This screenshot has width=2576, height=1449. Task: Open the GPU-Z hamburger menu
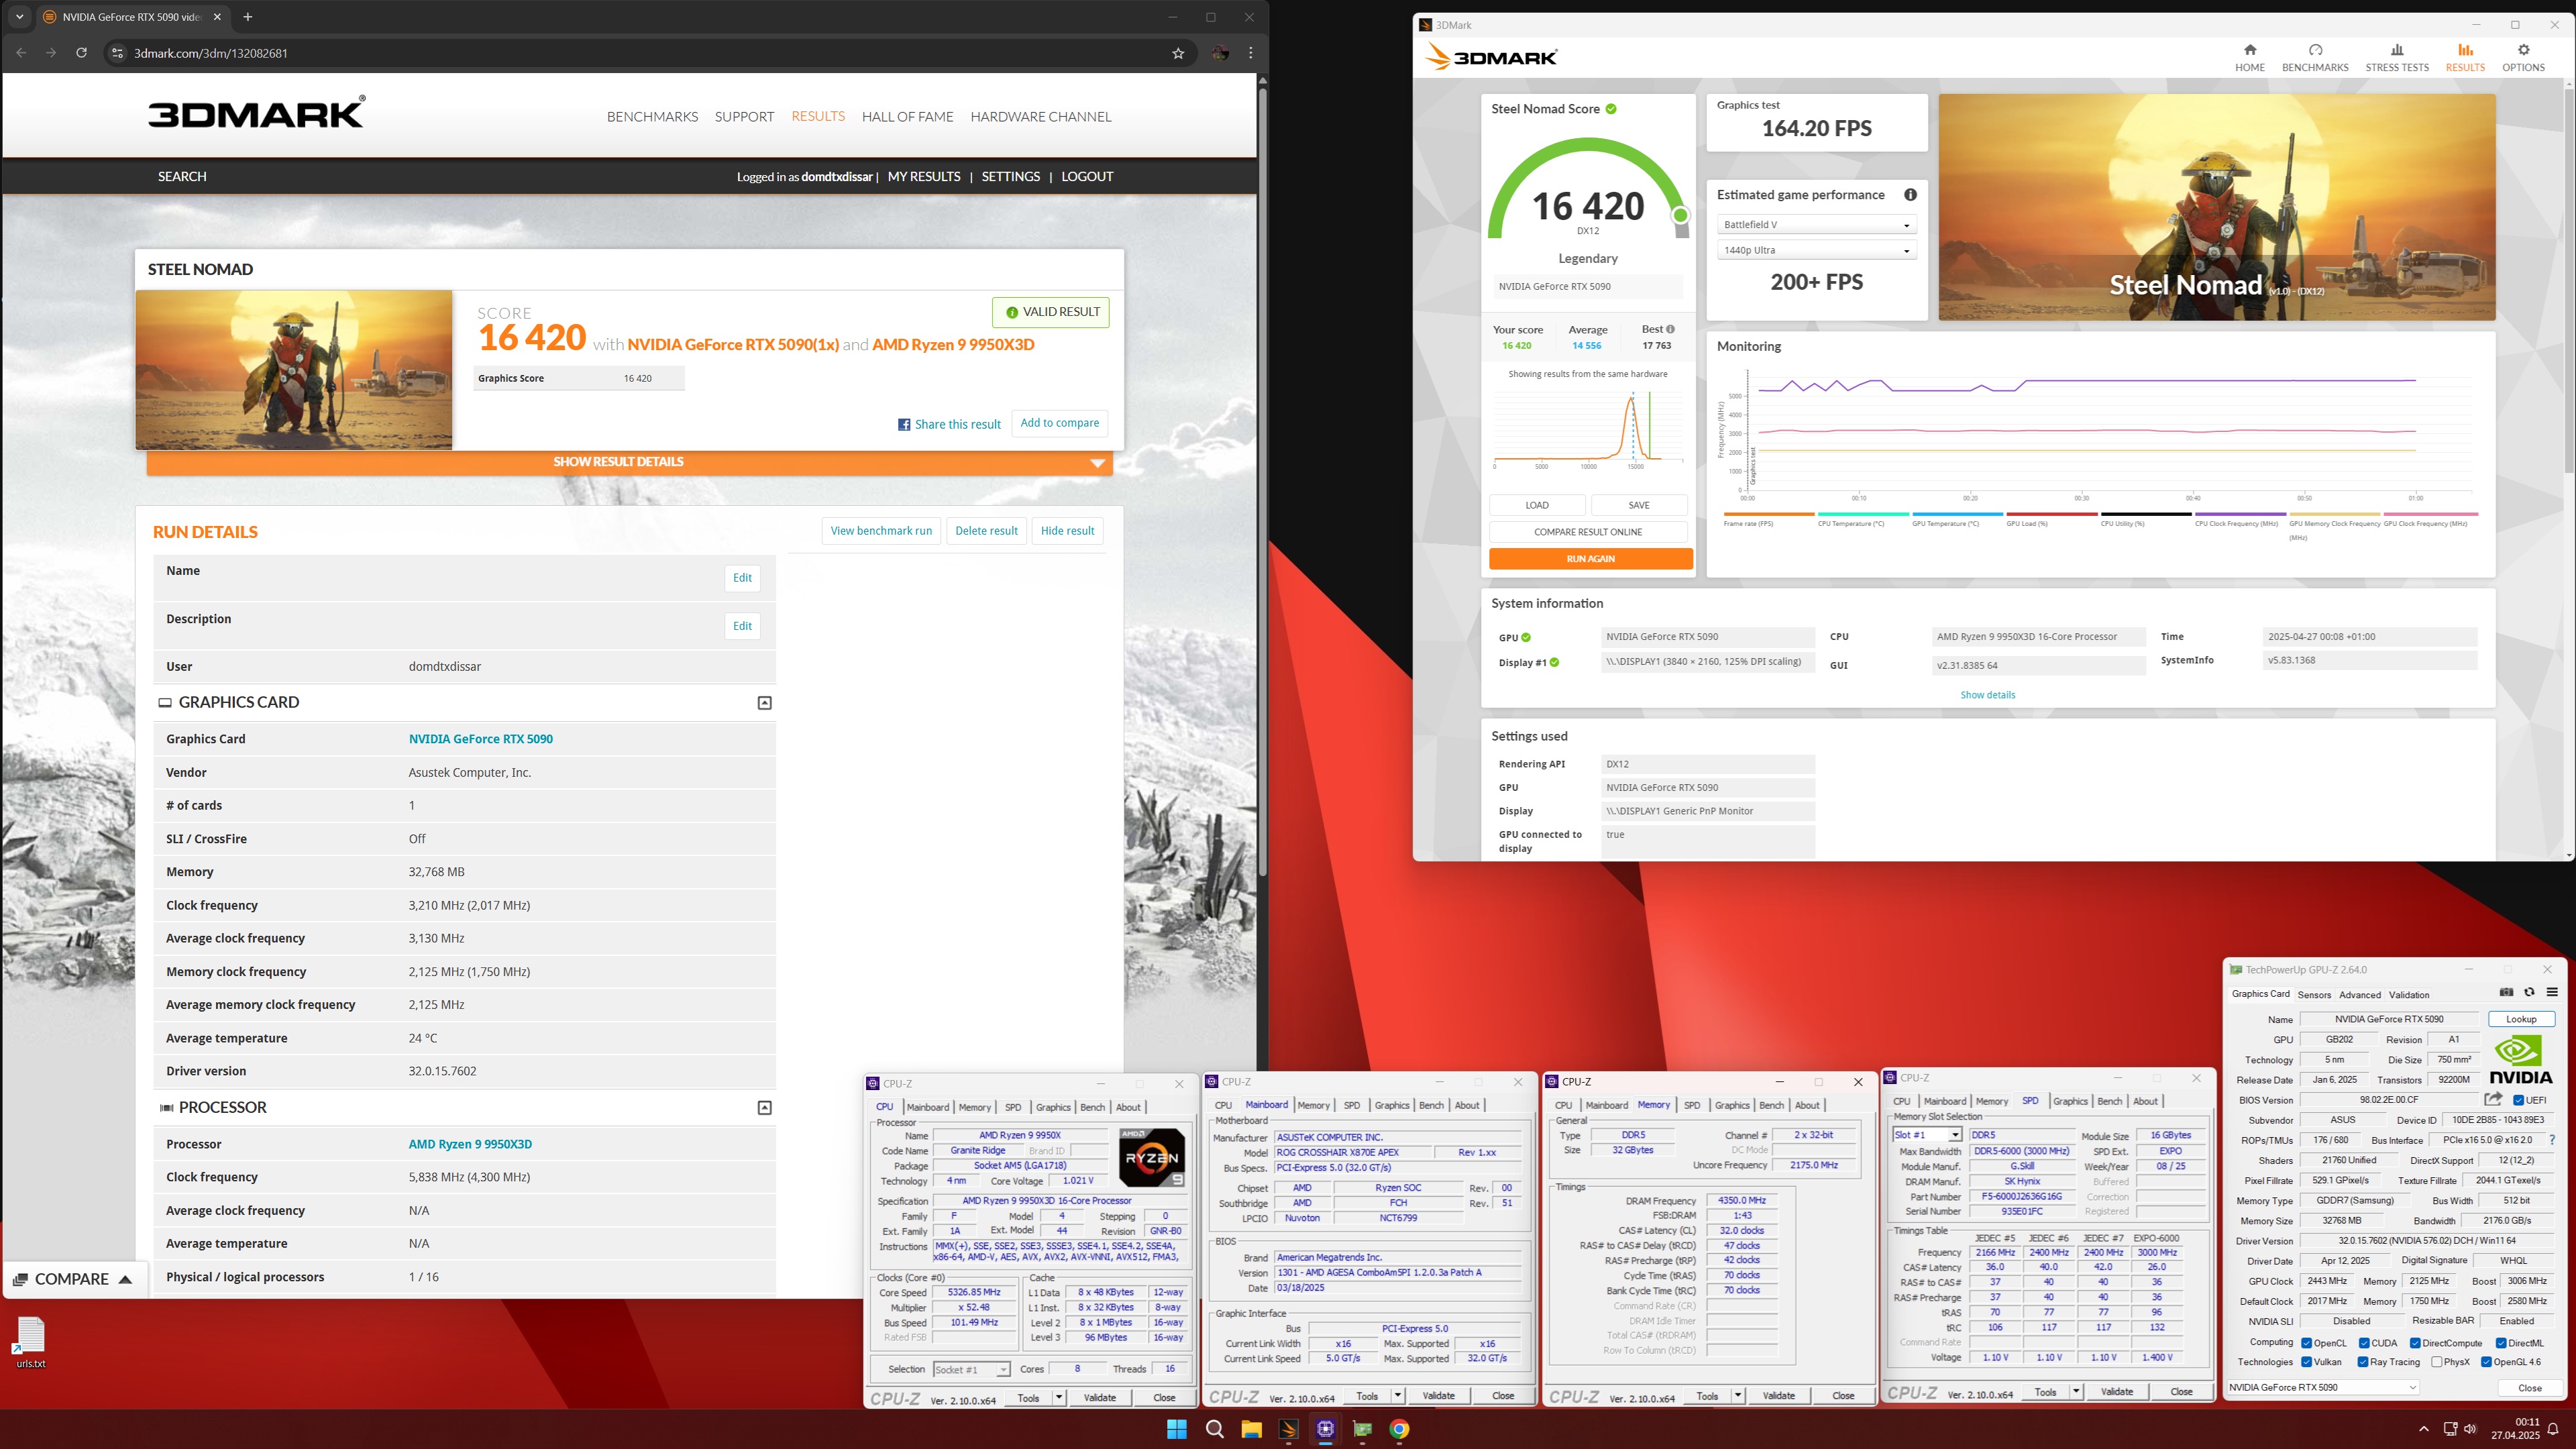point(2552,992)
